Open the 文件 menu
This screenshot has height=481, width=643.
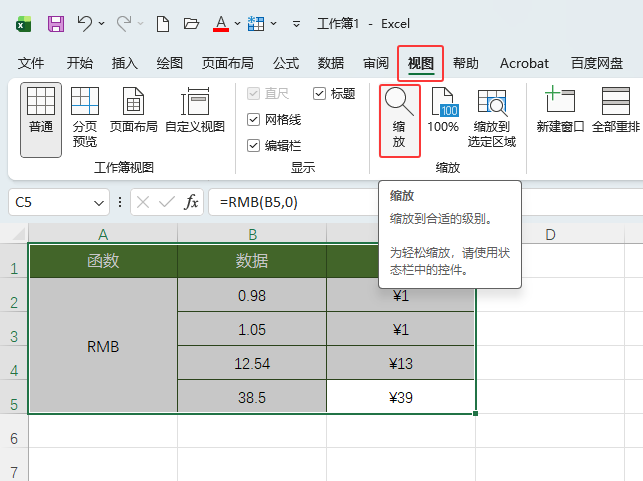[x=31, y=63]
